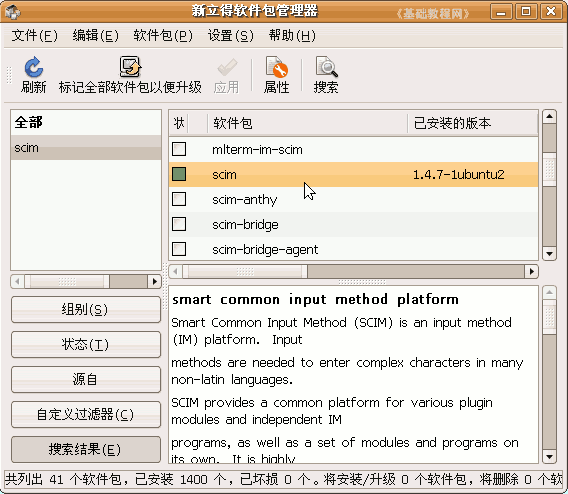Select the scim entry in left list
568x494 pixels.
point(86,148)
